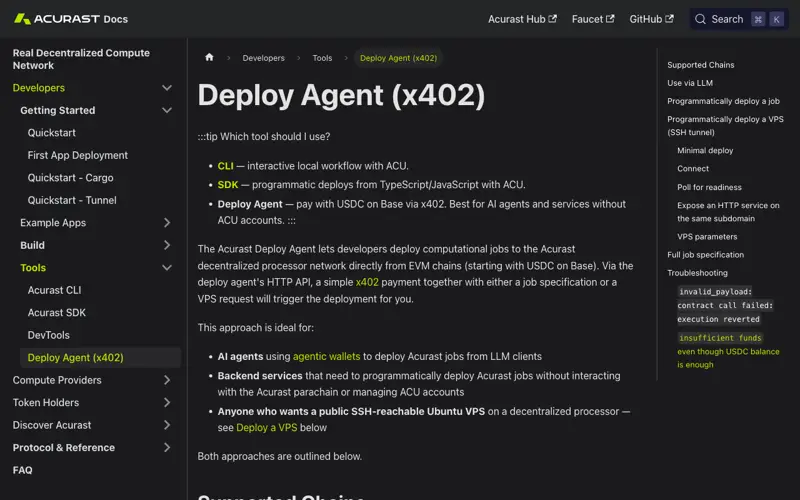Screen dimensions: 800x500
Task: Open Acurast CLI sidebar page
Action: click(x=54, y=290)
